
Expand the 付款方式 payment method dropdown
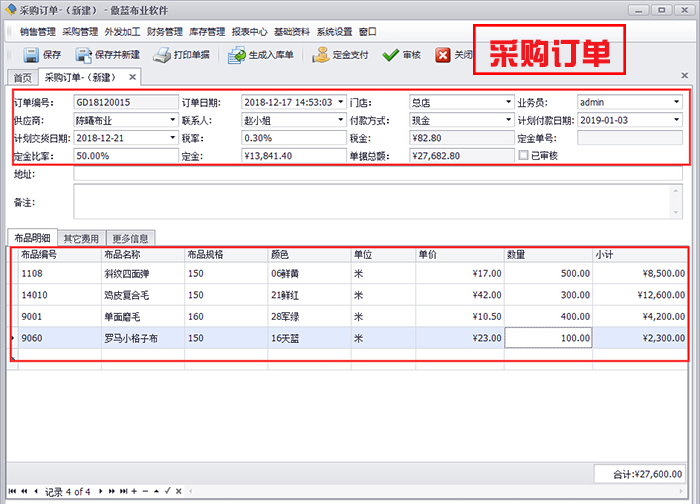click(506, 120)
